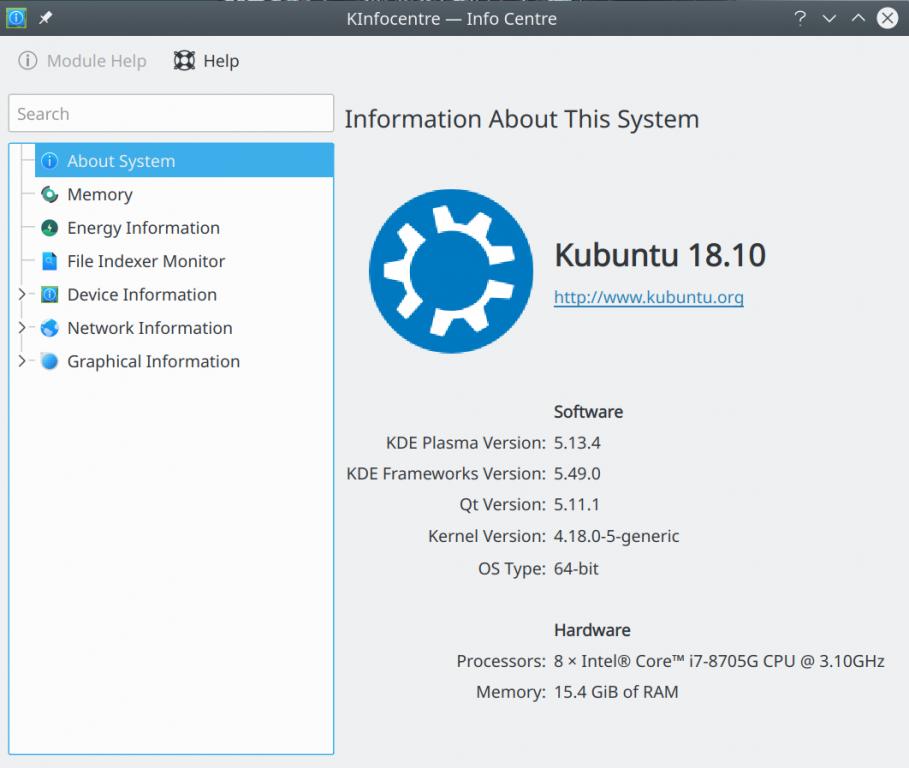The image size is (909, 768).
Task: Click the pin window icon in titlebar
Action: 45,18
